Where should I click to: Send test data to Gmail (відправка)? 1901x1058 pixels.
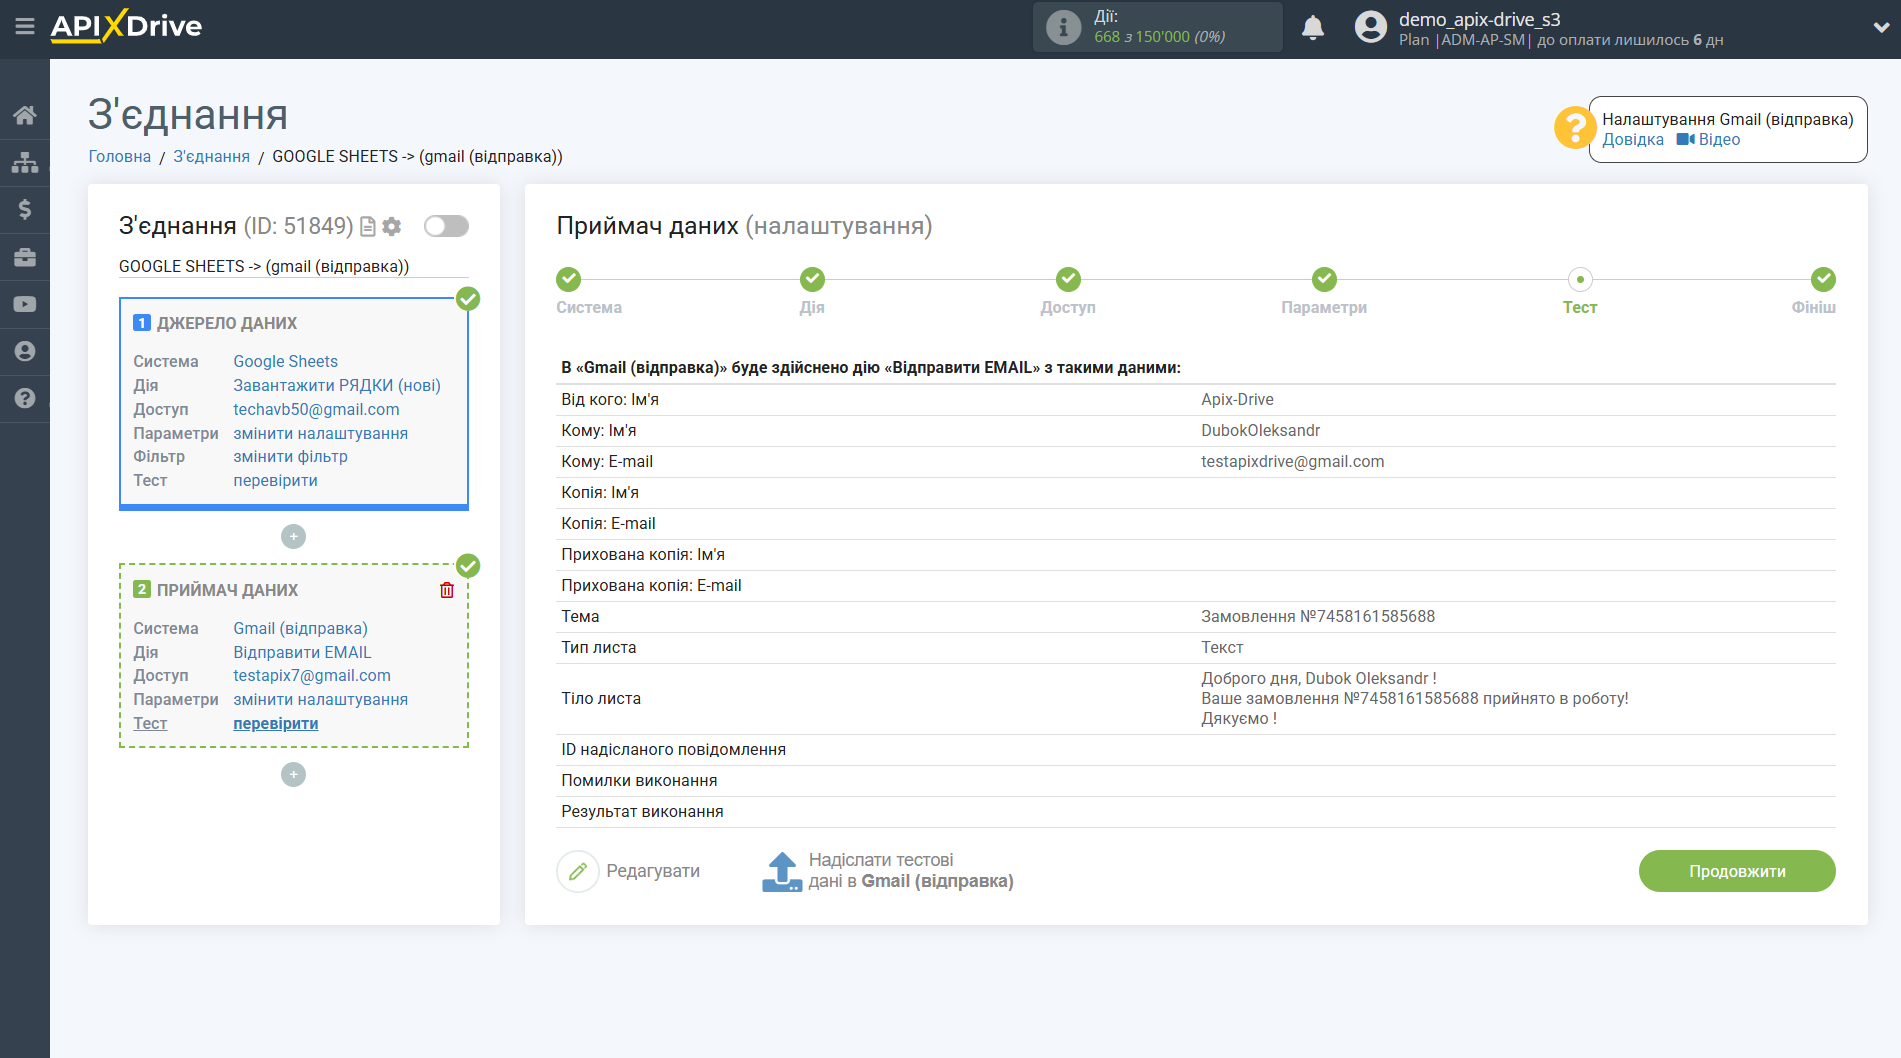coord(911,871)
